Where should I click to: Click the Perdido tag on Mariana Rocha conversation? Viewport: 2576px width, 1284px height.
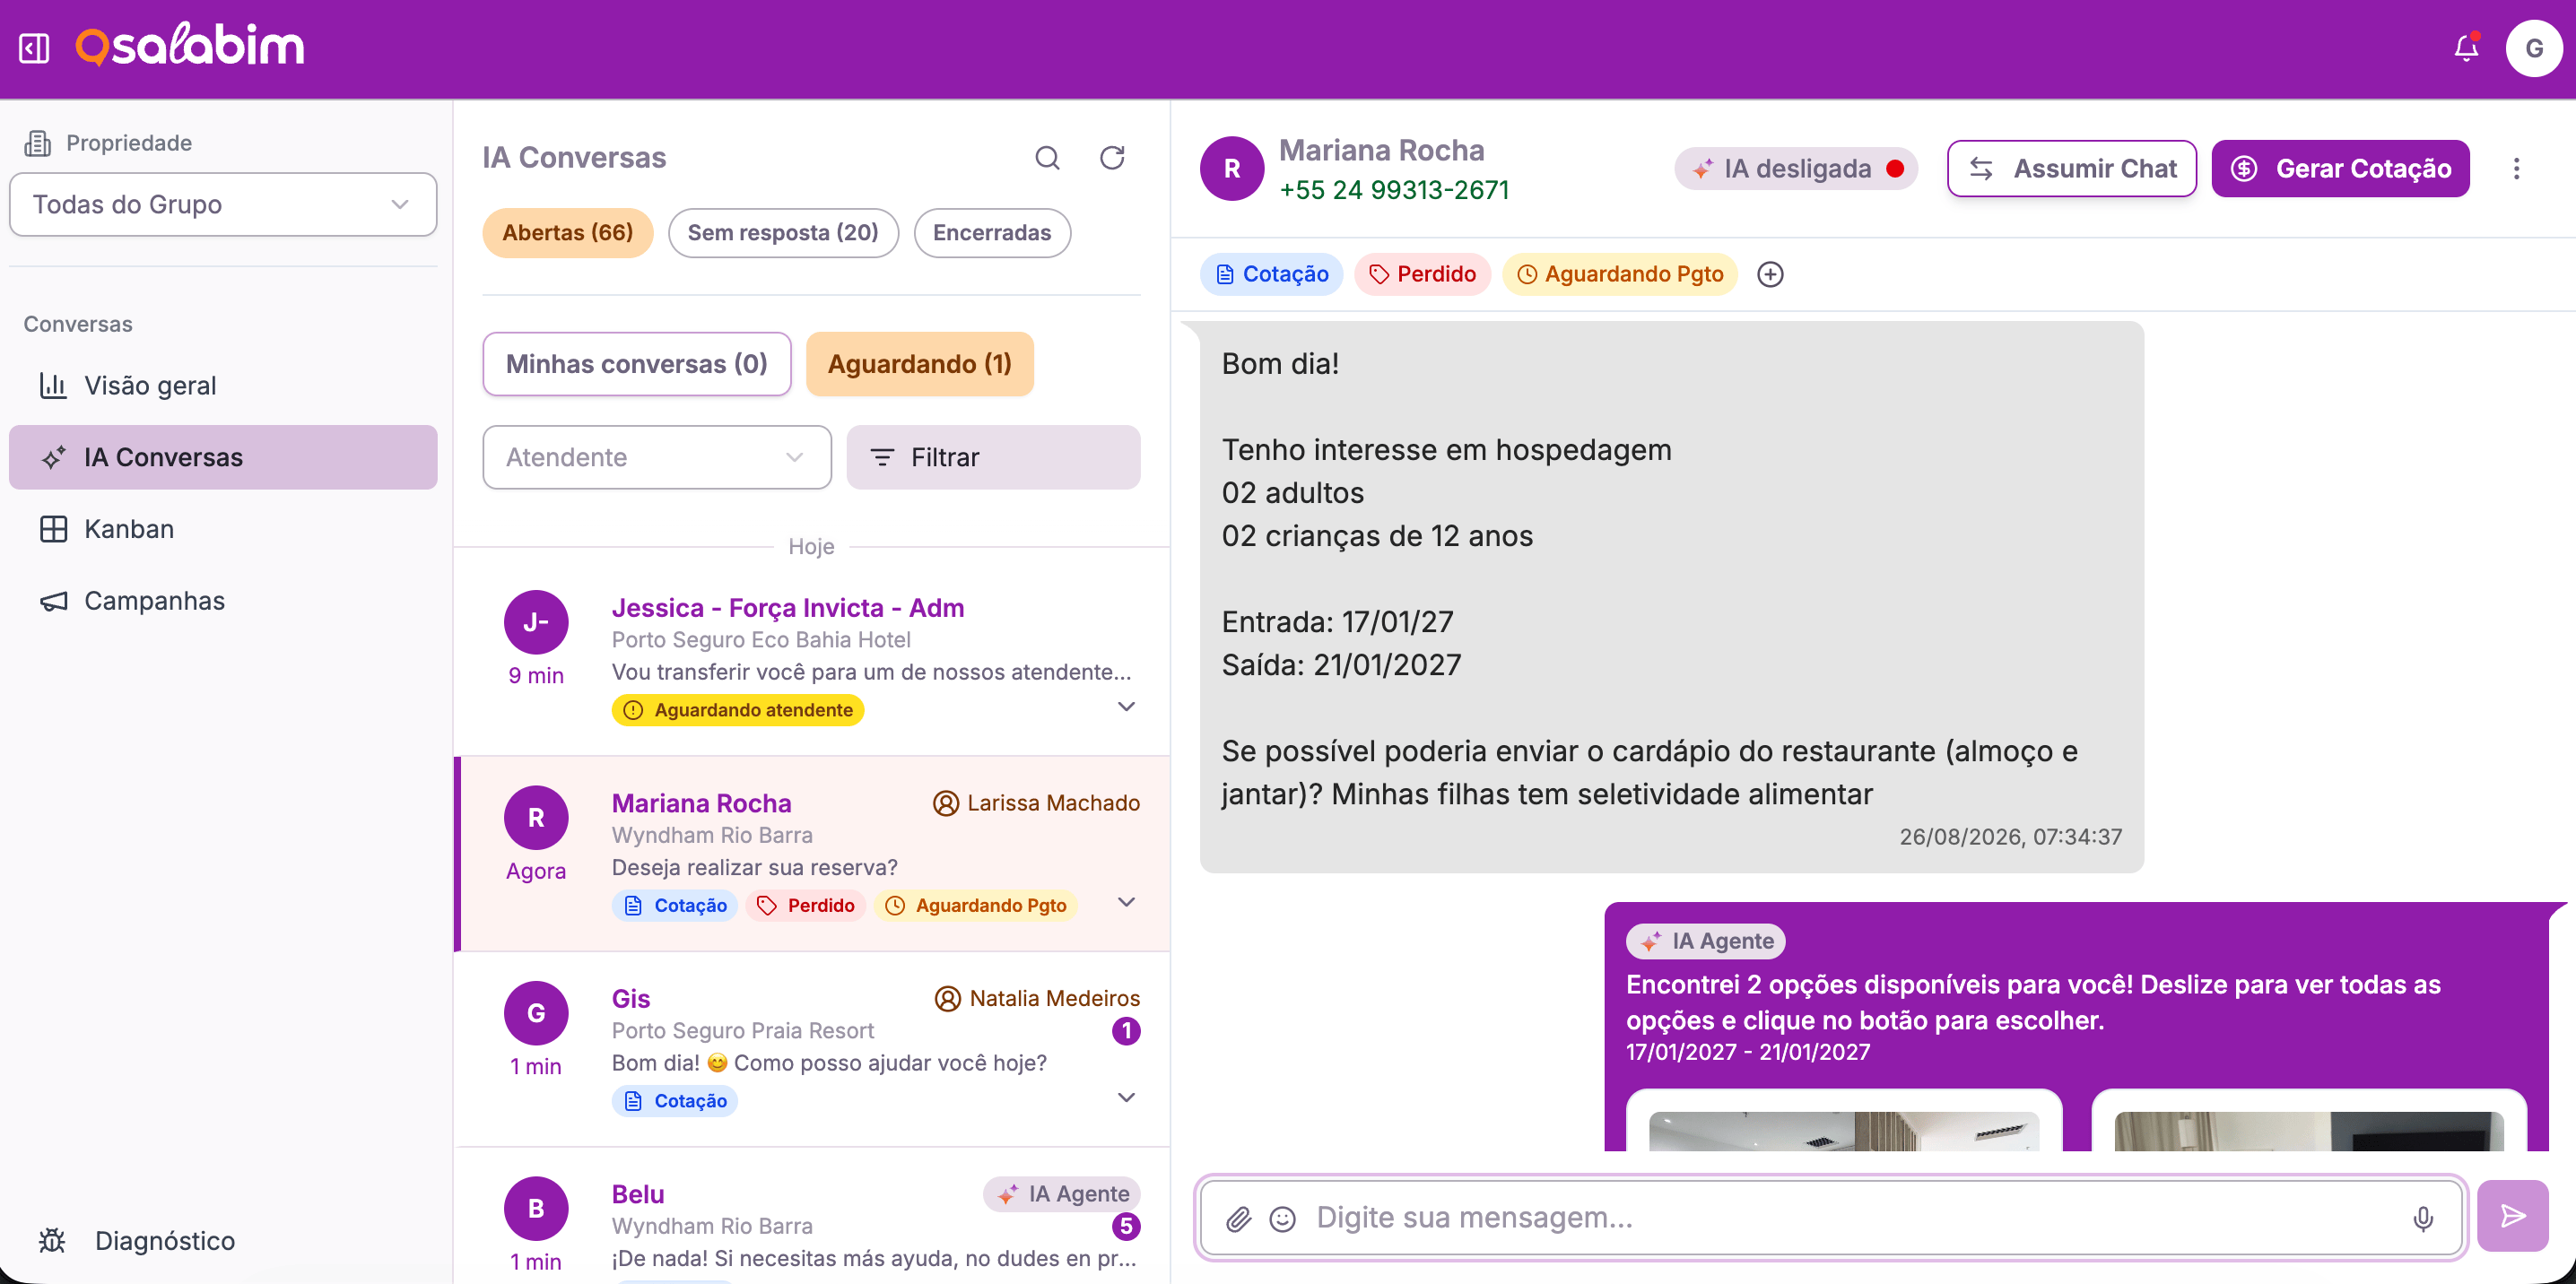(x=806, y=906)
